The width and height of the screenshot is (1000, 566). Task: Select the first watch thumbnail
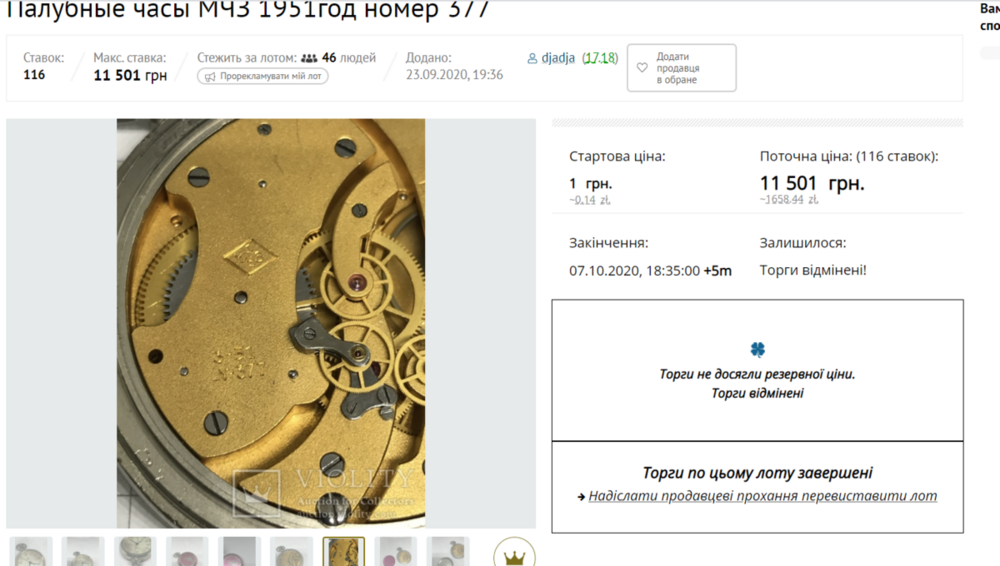(31, 551)
